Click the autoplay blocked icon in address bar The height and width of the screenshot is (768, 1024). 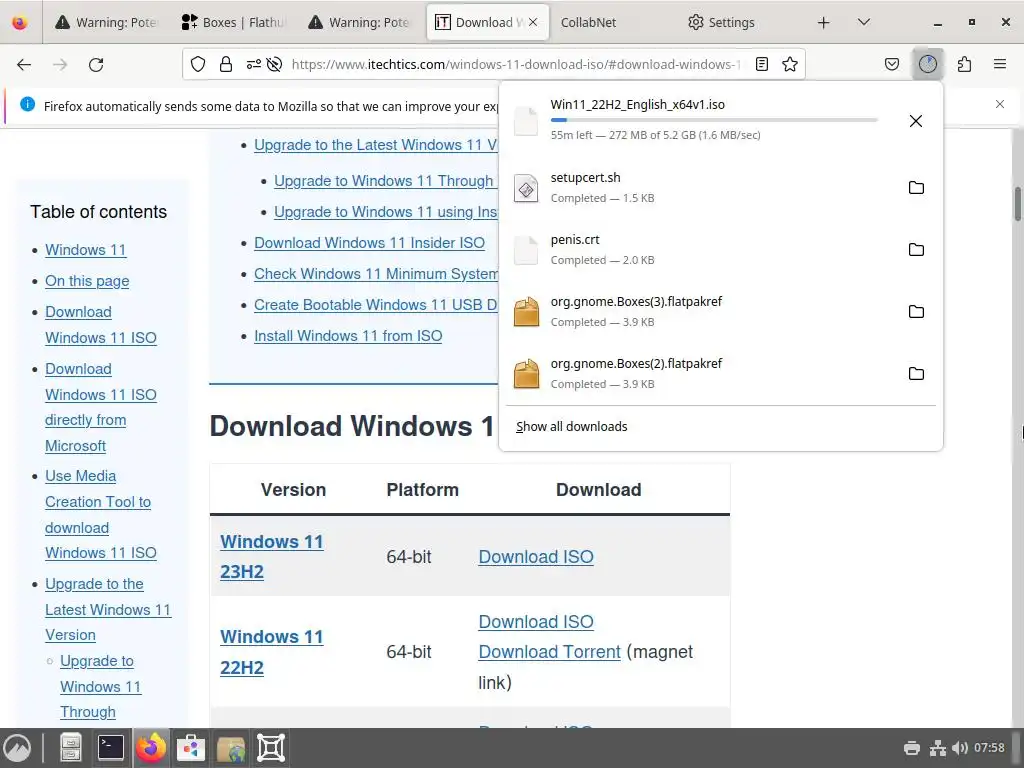click(x=275, y=64)
